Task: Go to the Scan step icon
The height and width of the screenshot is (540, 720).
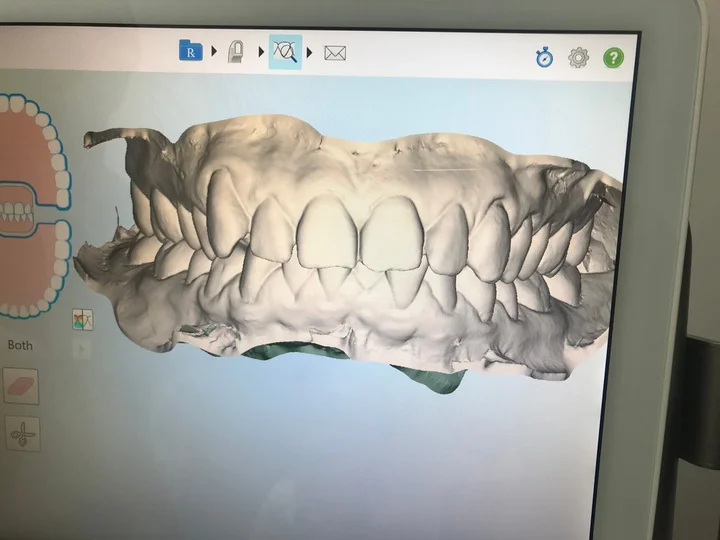Action: click(x=236, y=51)
